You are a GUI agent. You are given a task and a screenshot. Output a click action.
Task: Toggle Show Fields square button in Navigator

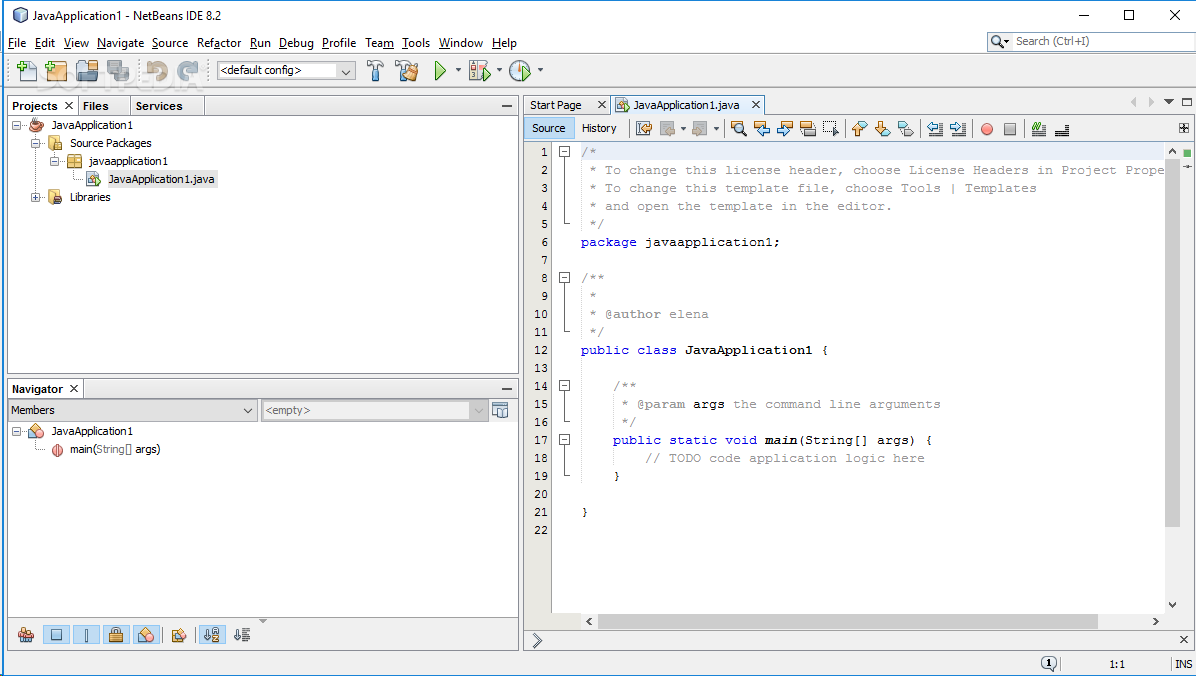56,635
